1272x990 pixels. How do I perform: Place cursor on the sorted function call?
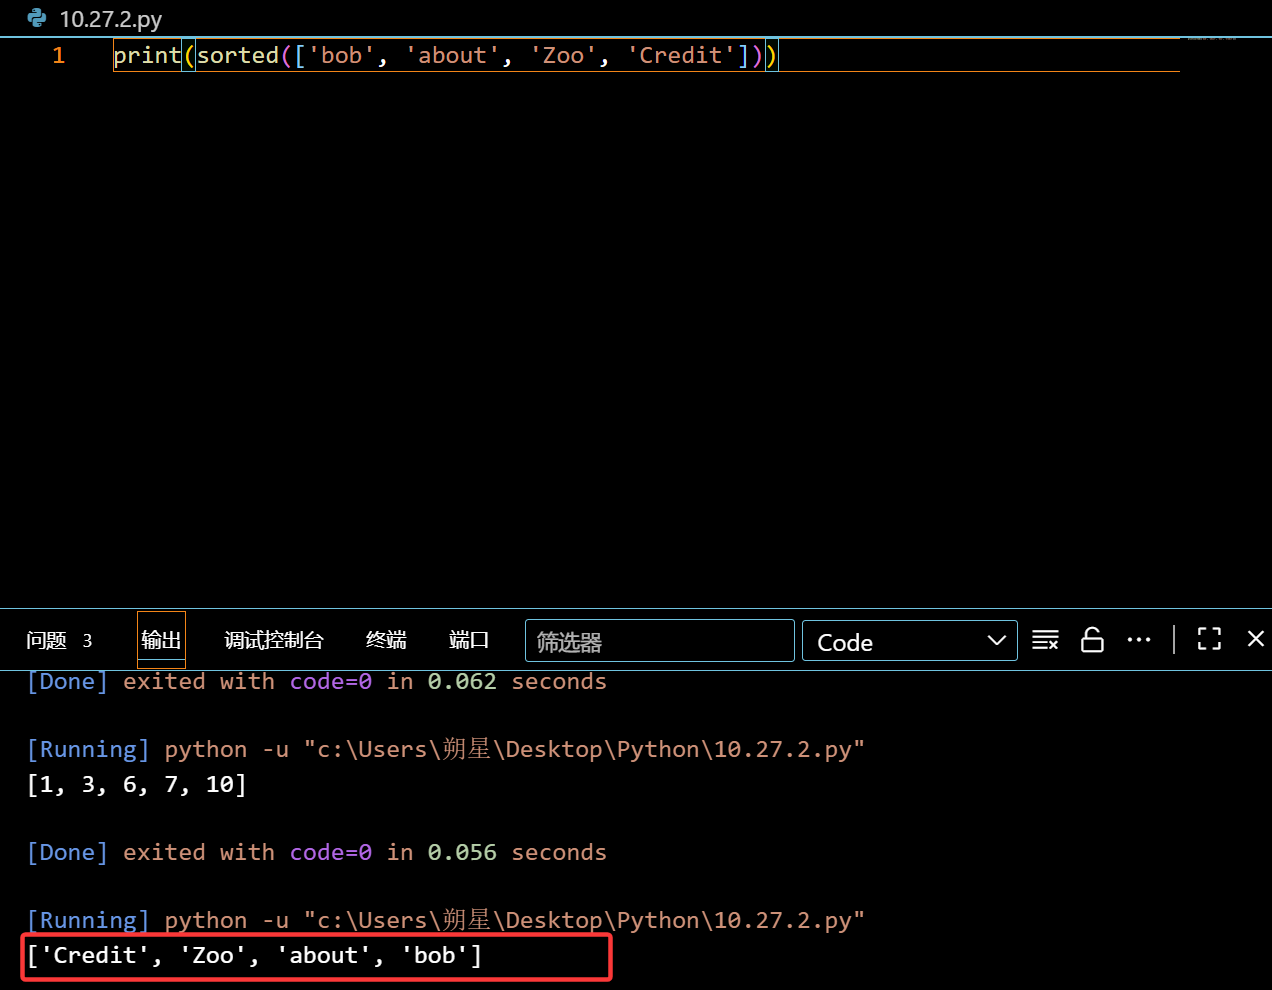point(238,56)
